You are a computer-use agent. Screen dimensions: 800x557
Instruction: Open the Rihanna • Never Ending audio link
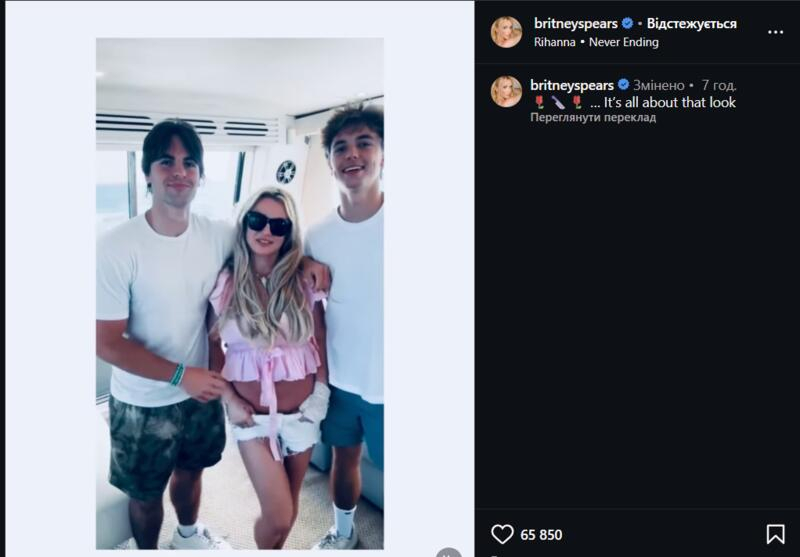coord(595,42)
